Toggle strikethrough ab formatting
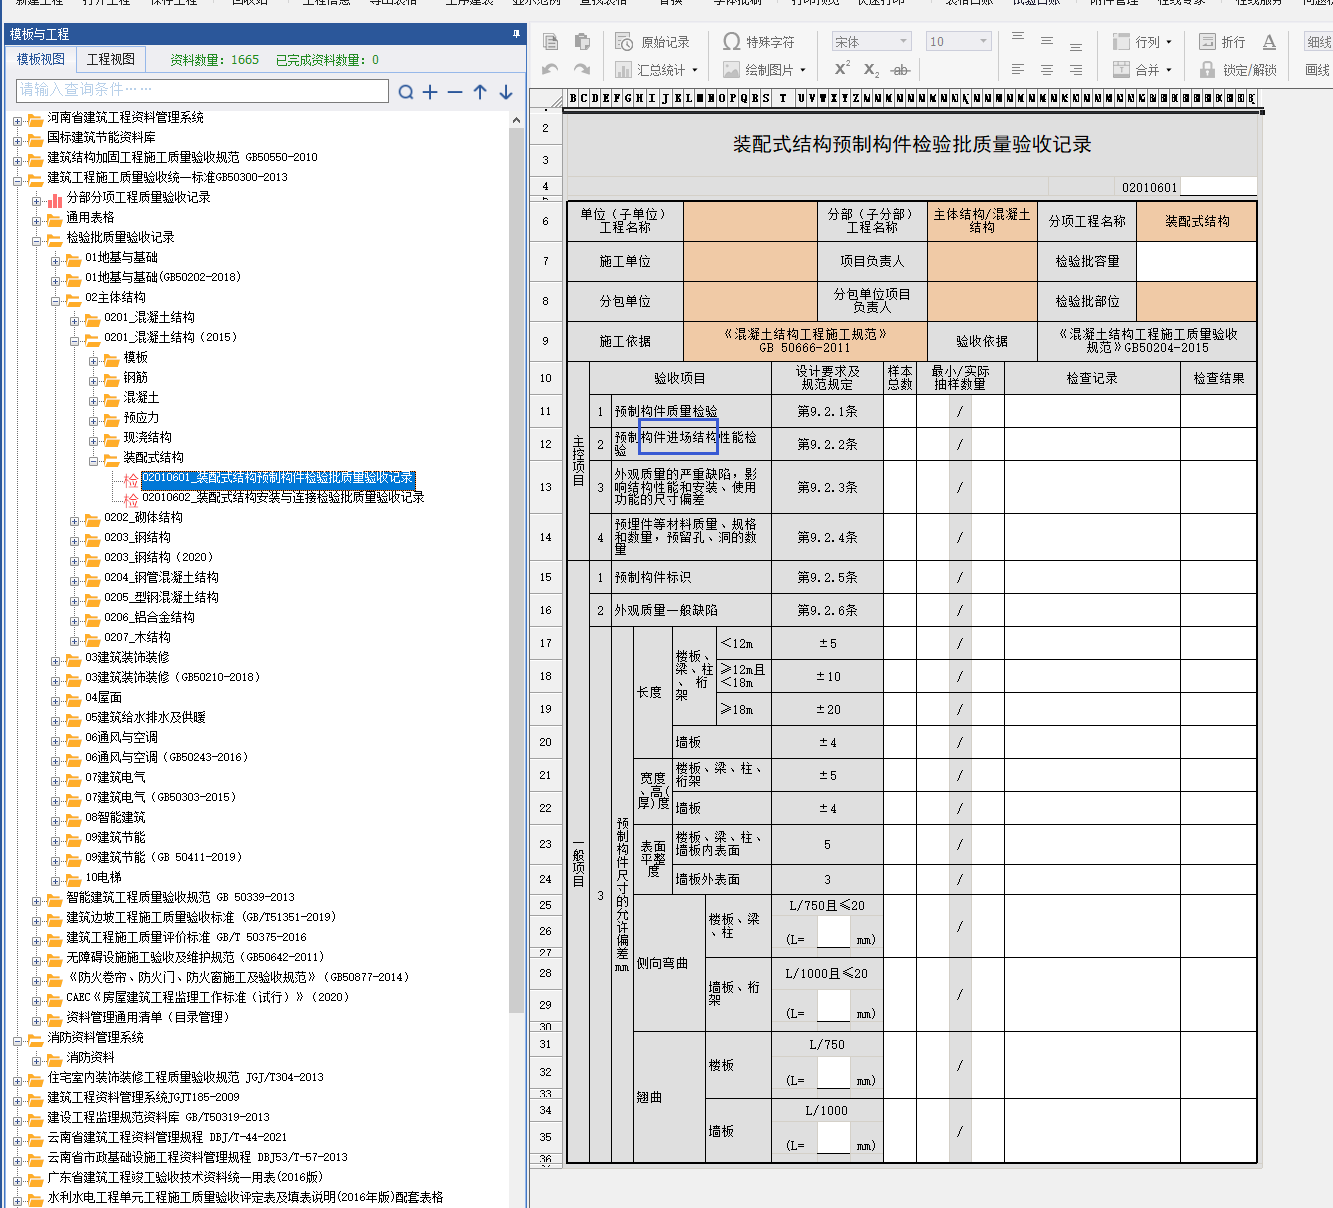Screen dimensions: 1333x1208 900,70
